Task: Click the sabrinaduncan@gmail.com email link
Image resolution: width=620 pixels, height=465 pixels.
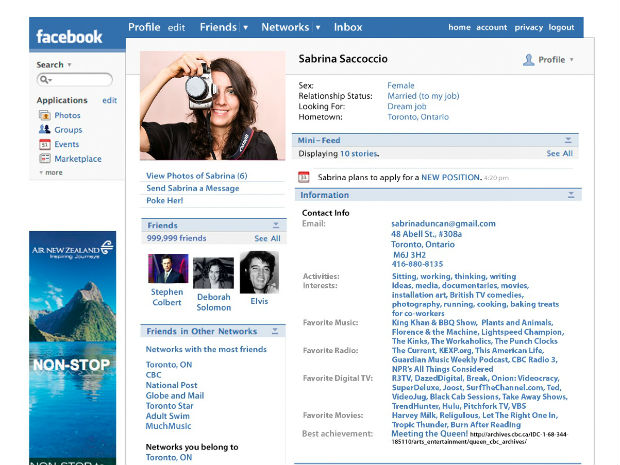Action: (x=443, y=223)
